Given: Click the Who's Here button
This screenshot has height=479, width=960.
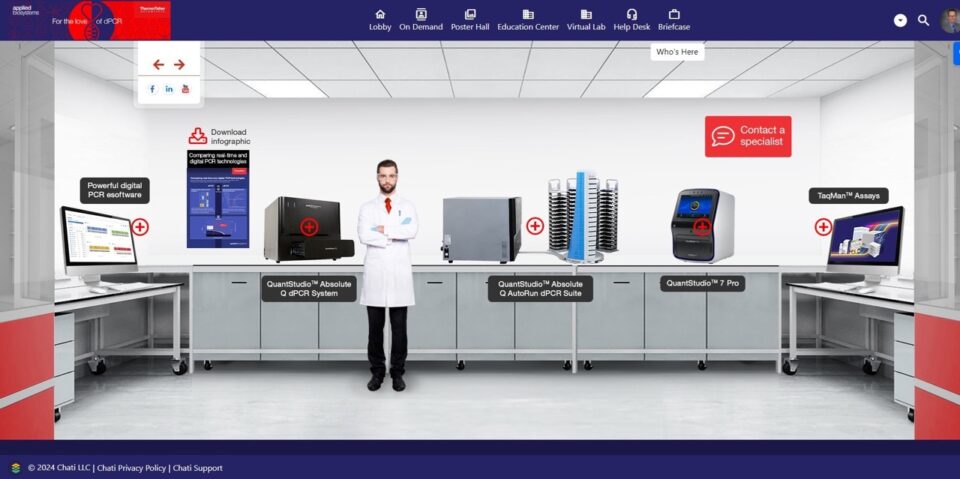Looking at the screenshot, I should (677, 52).
